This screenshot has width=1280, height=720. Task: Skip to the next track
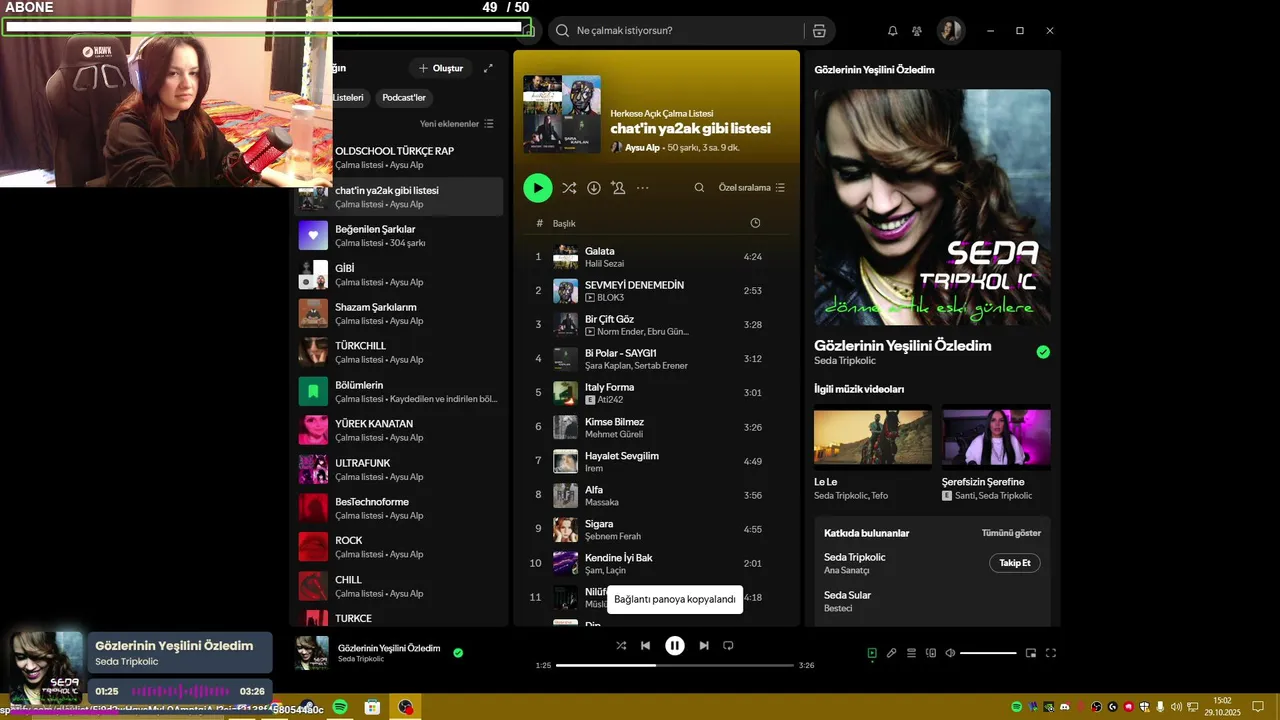704,646
